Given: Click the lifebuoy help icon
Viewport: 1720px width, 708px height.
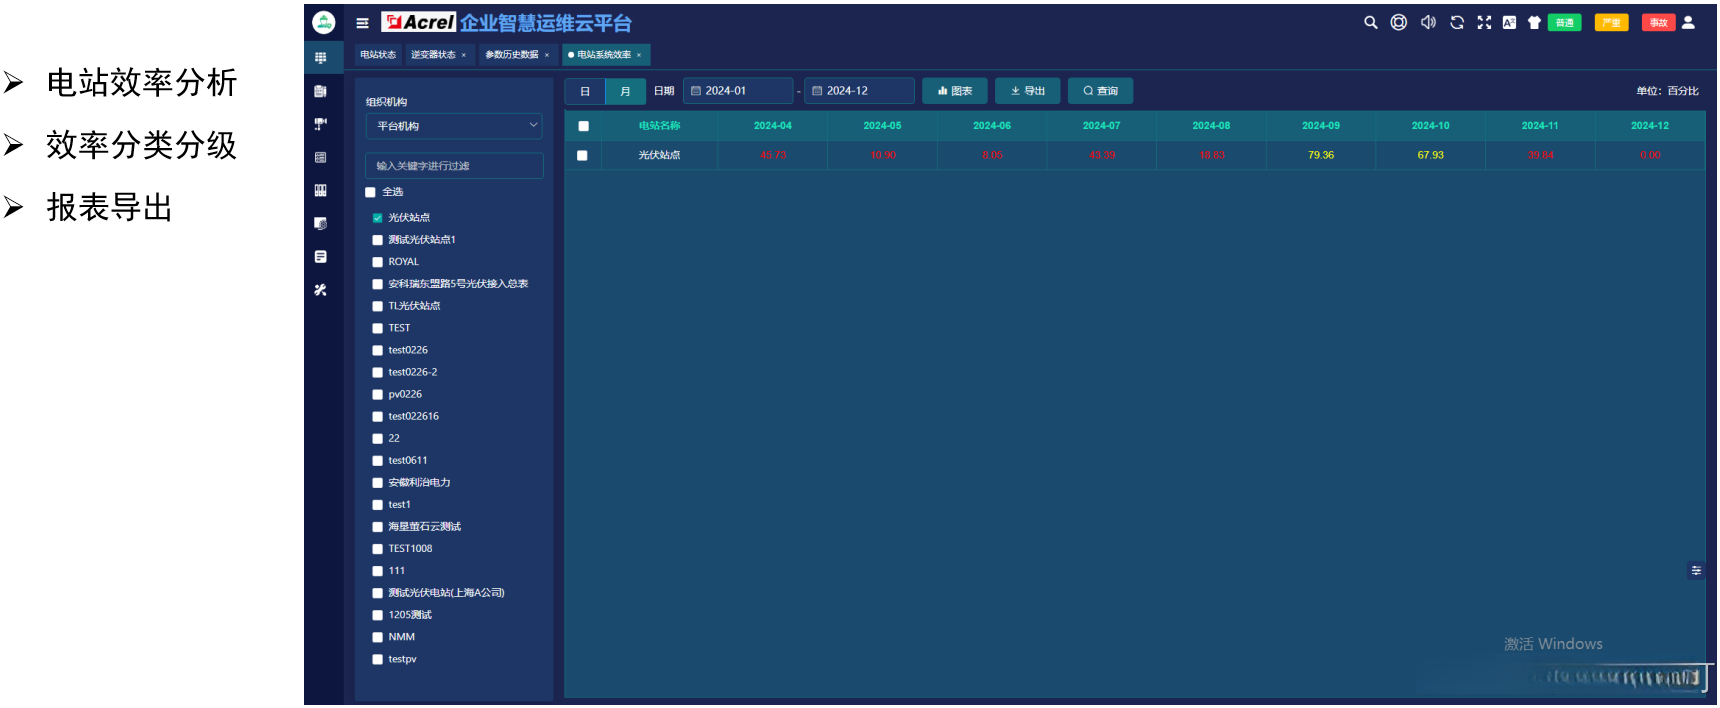Looking at the screenshot, I should pyautogui.click(x=1399, y=22).
